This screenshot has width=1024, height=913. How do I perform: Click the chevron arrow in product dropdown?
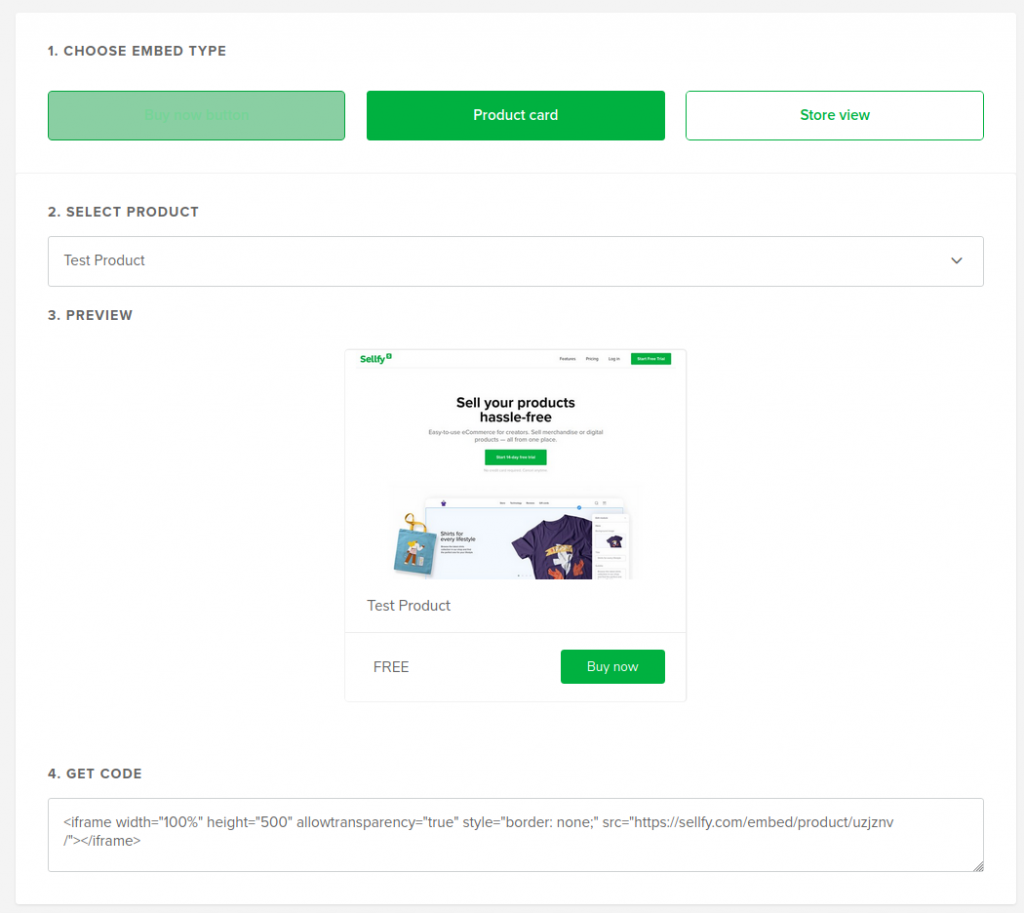tap(957, 261)
